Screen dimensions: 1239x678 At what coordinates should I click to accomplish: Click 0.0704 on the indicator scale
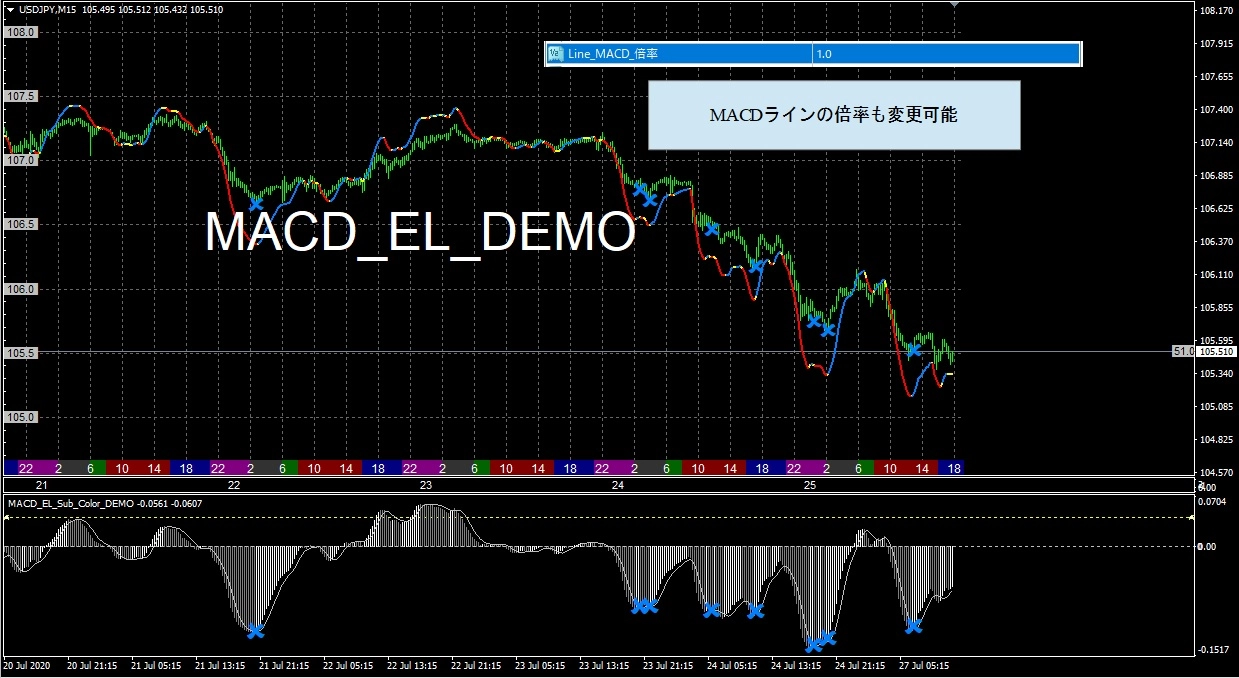pyautogui.click(x=1214, y=501)
